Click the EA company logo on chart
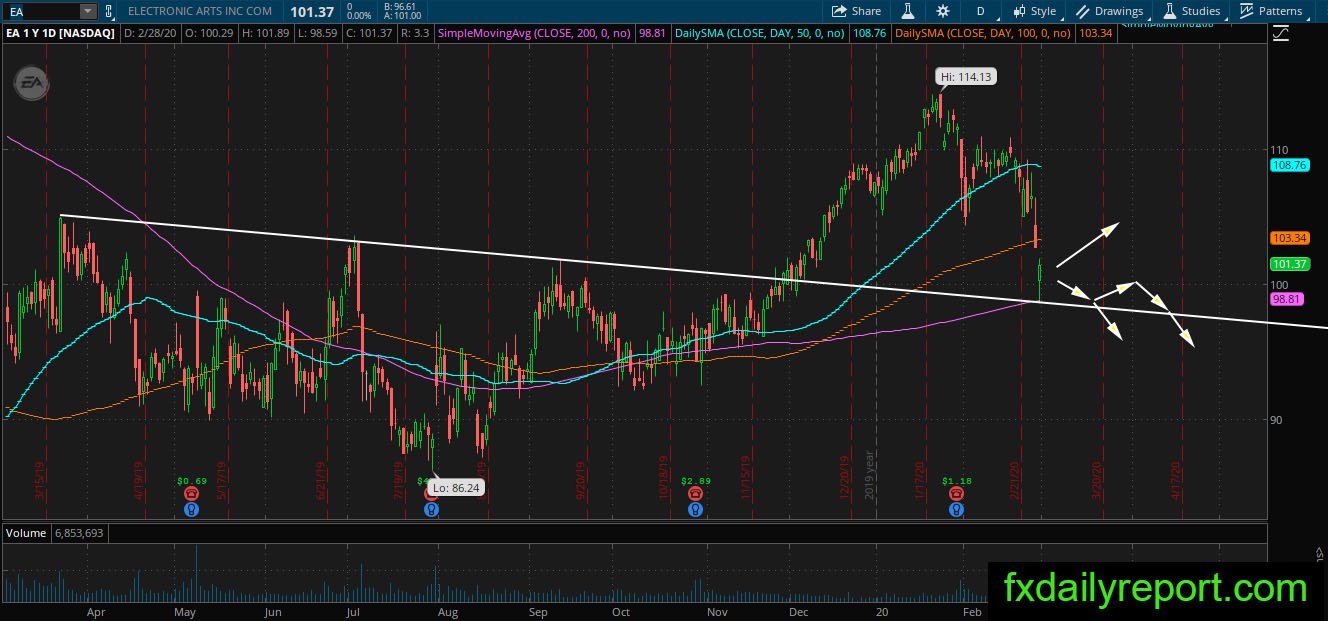The width and height of the screenshot is (1328, 621). point(31,83)
